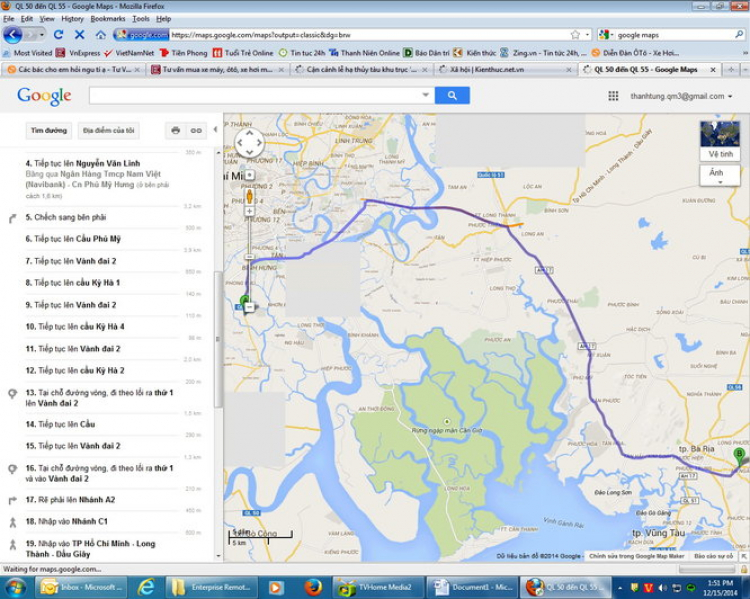Open the Thanh Niên Online bookmark

364,53
